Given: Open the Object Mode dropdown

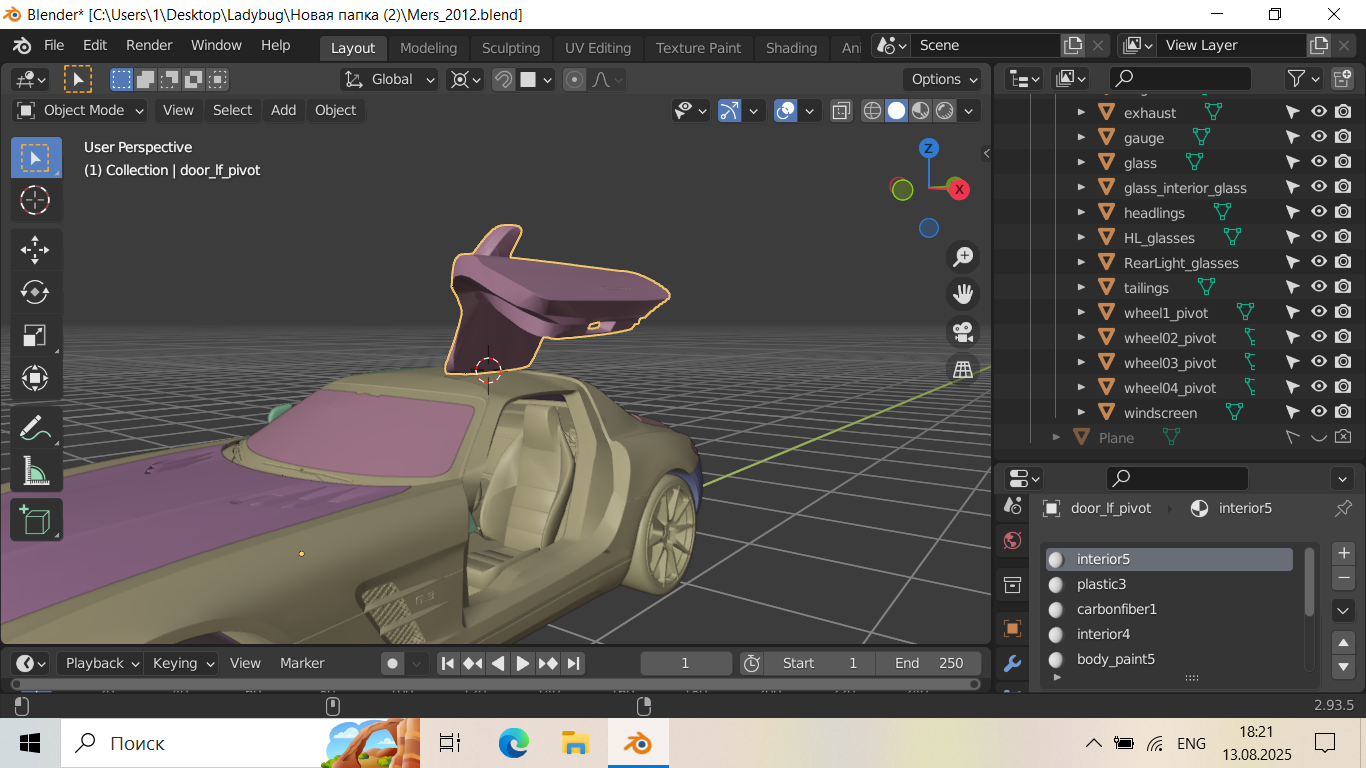Looking at the screenshot, I should tap(82, 110).
